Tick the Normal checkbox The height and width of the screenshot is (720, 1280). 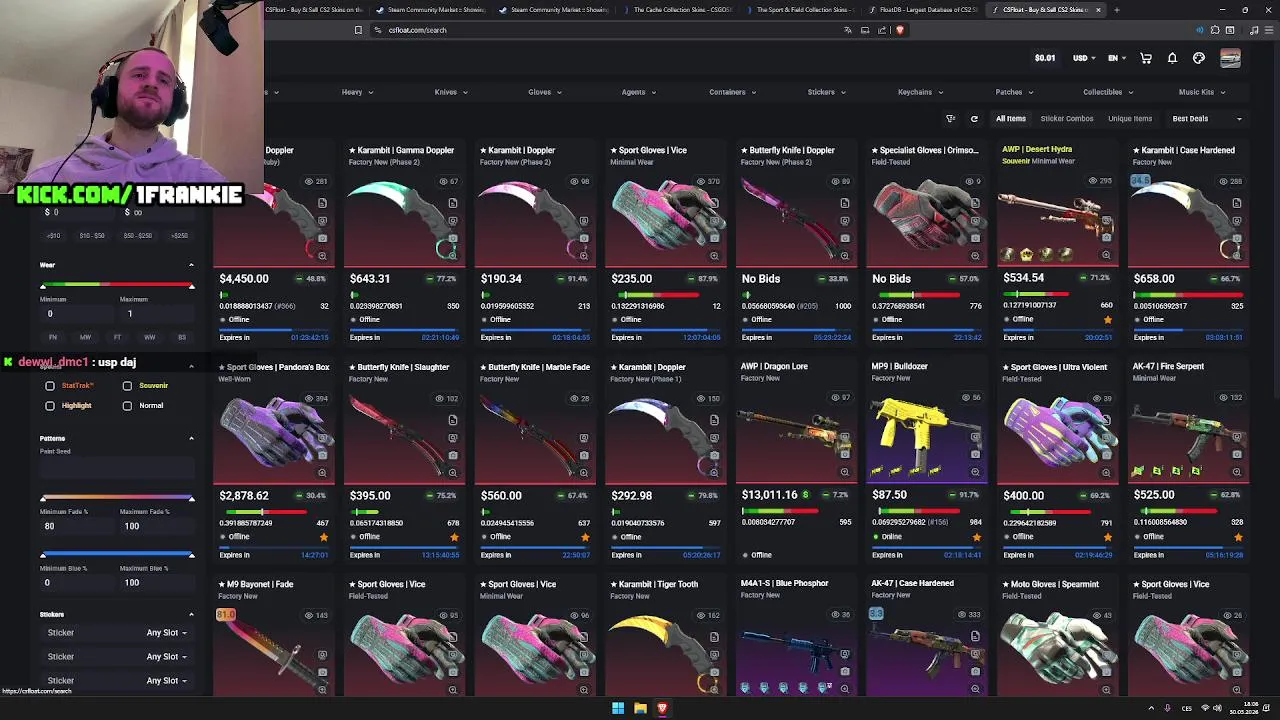(127, 406)
